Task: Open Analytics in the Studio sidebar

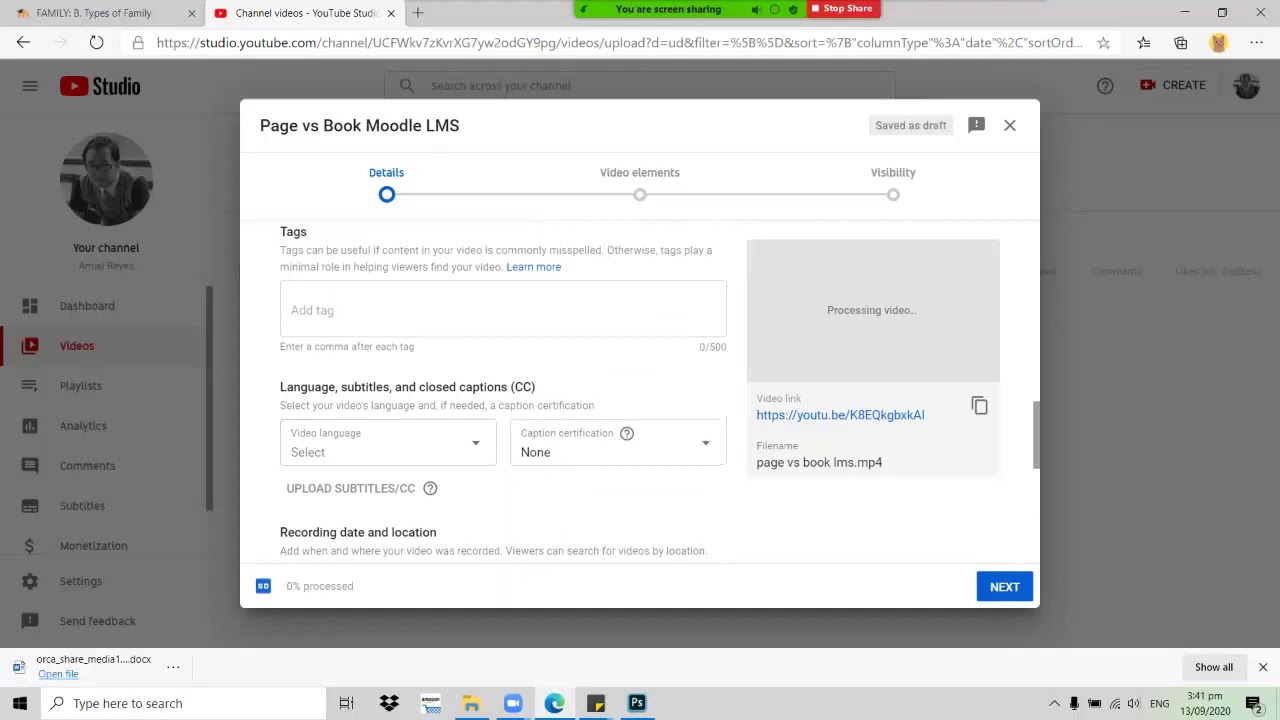Action: 104,426
